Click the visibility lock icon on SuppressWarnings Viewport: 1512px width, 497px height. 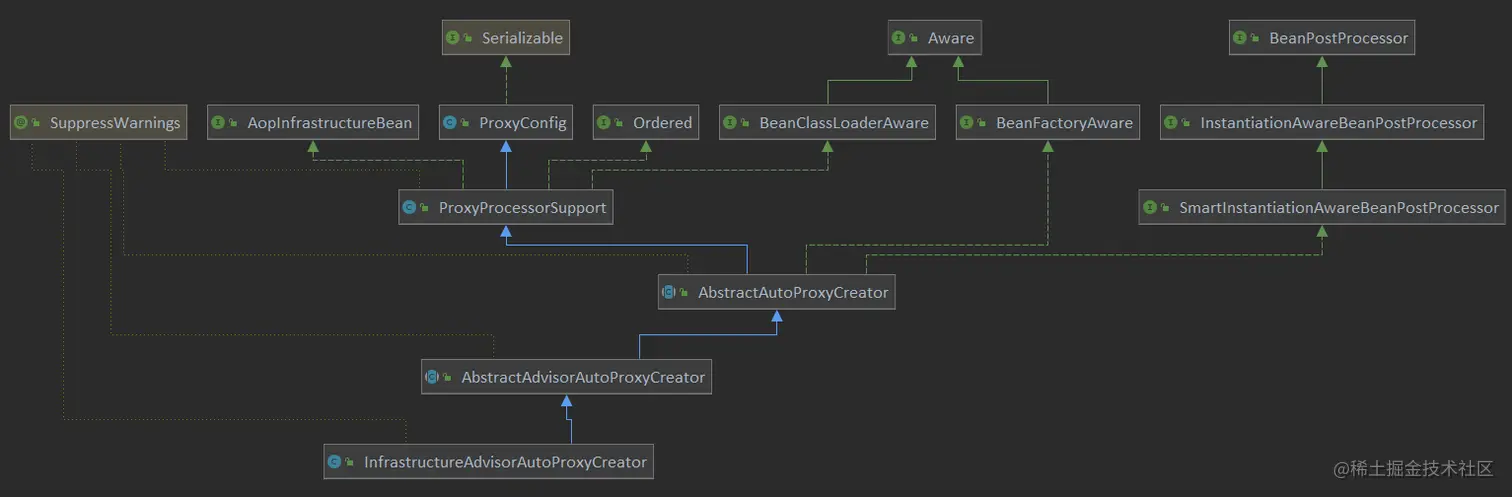(36, 123)
